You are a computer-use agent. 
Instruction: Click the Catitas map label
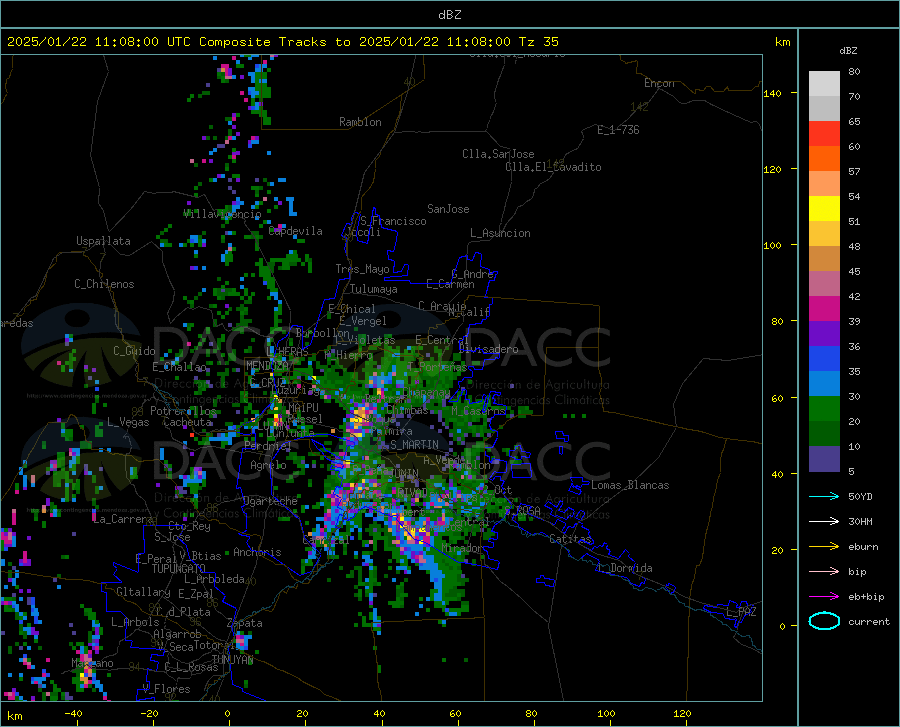click(570, 539)
